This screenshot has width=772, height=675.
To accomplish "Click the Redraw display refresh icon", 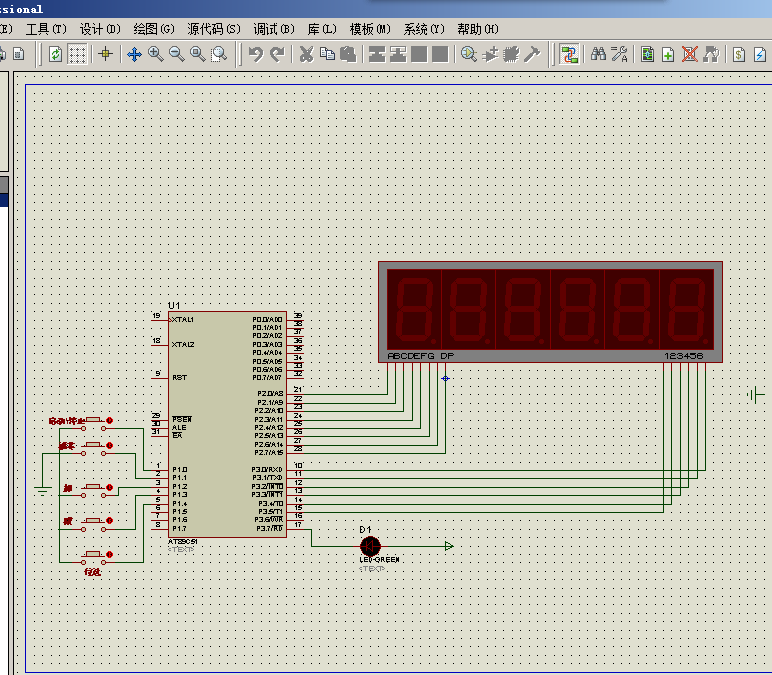I will coord(55,54).
